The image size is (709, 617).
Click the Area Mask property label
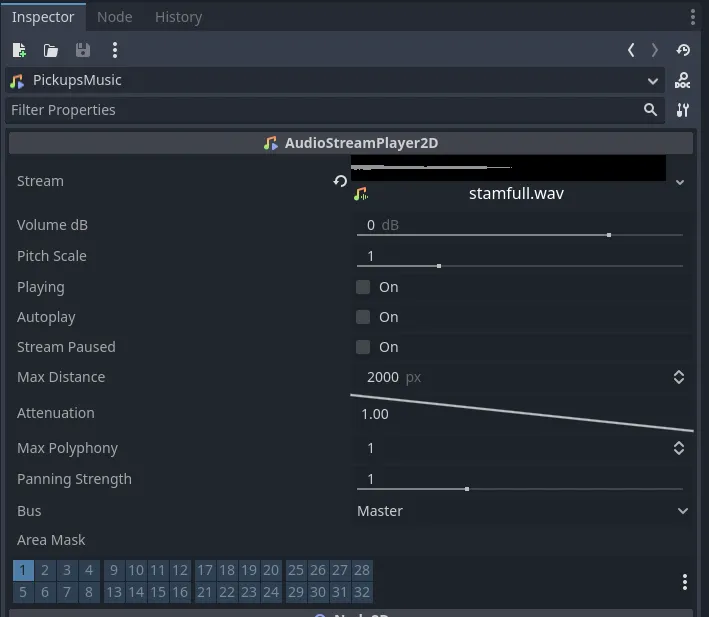coord(51,540)
